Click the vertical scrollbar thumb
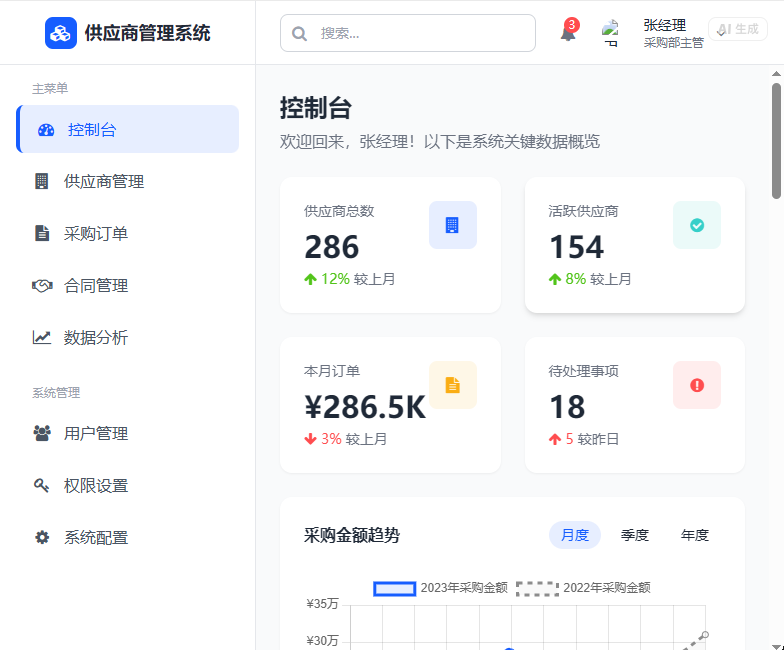Viewport: 784px width, 650px height. tap(776, 141)
